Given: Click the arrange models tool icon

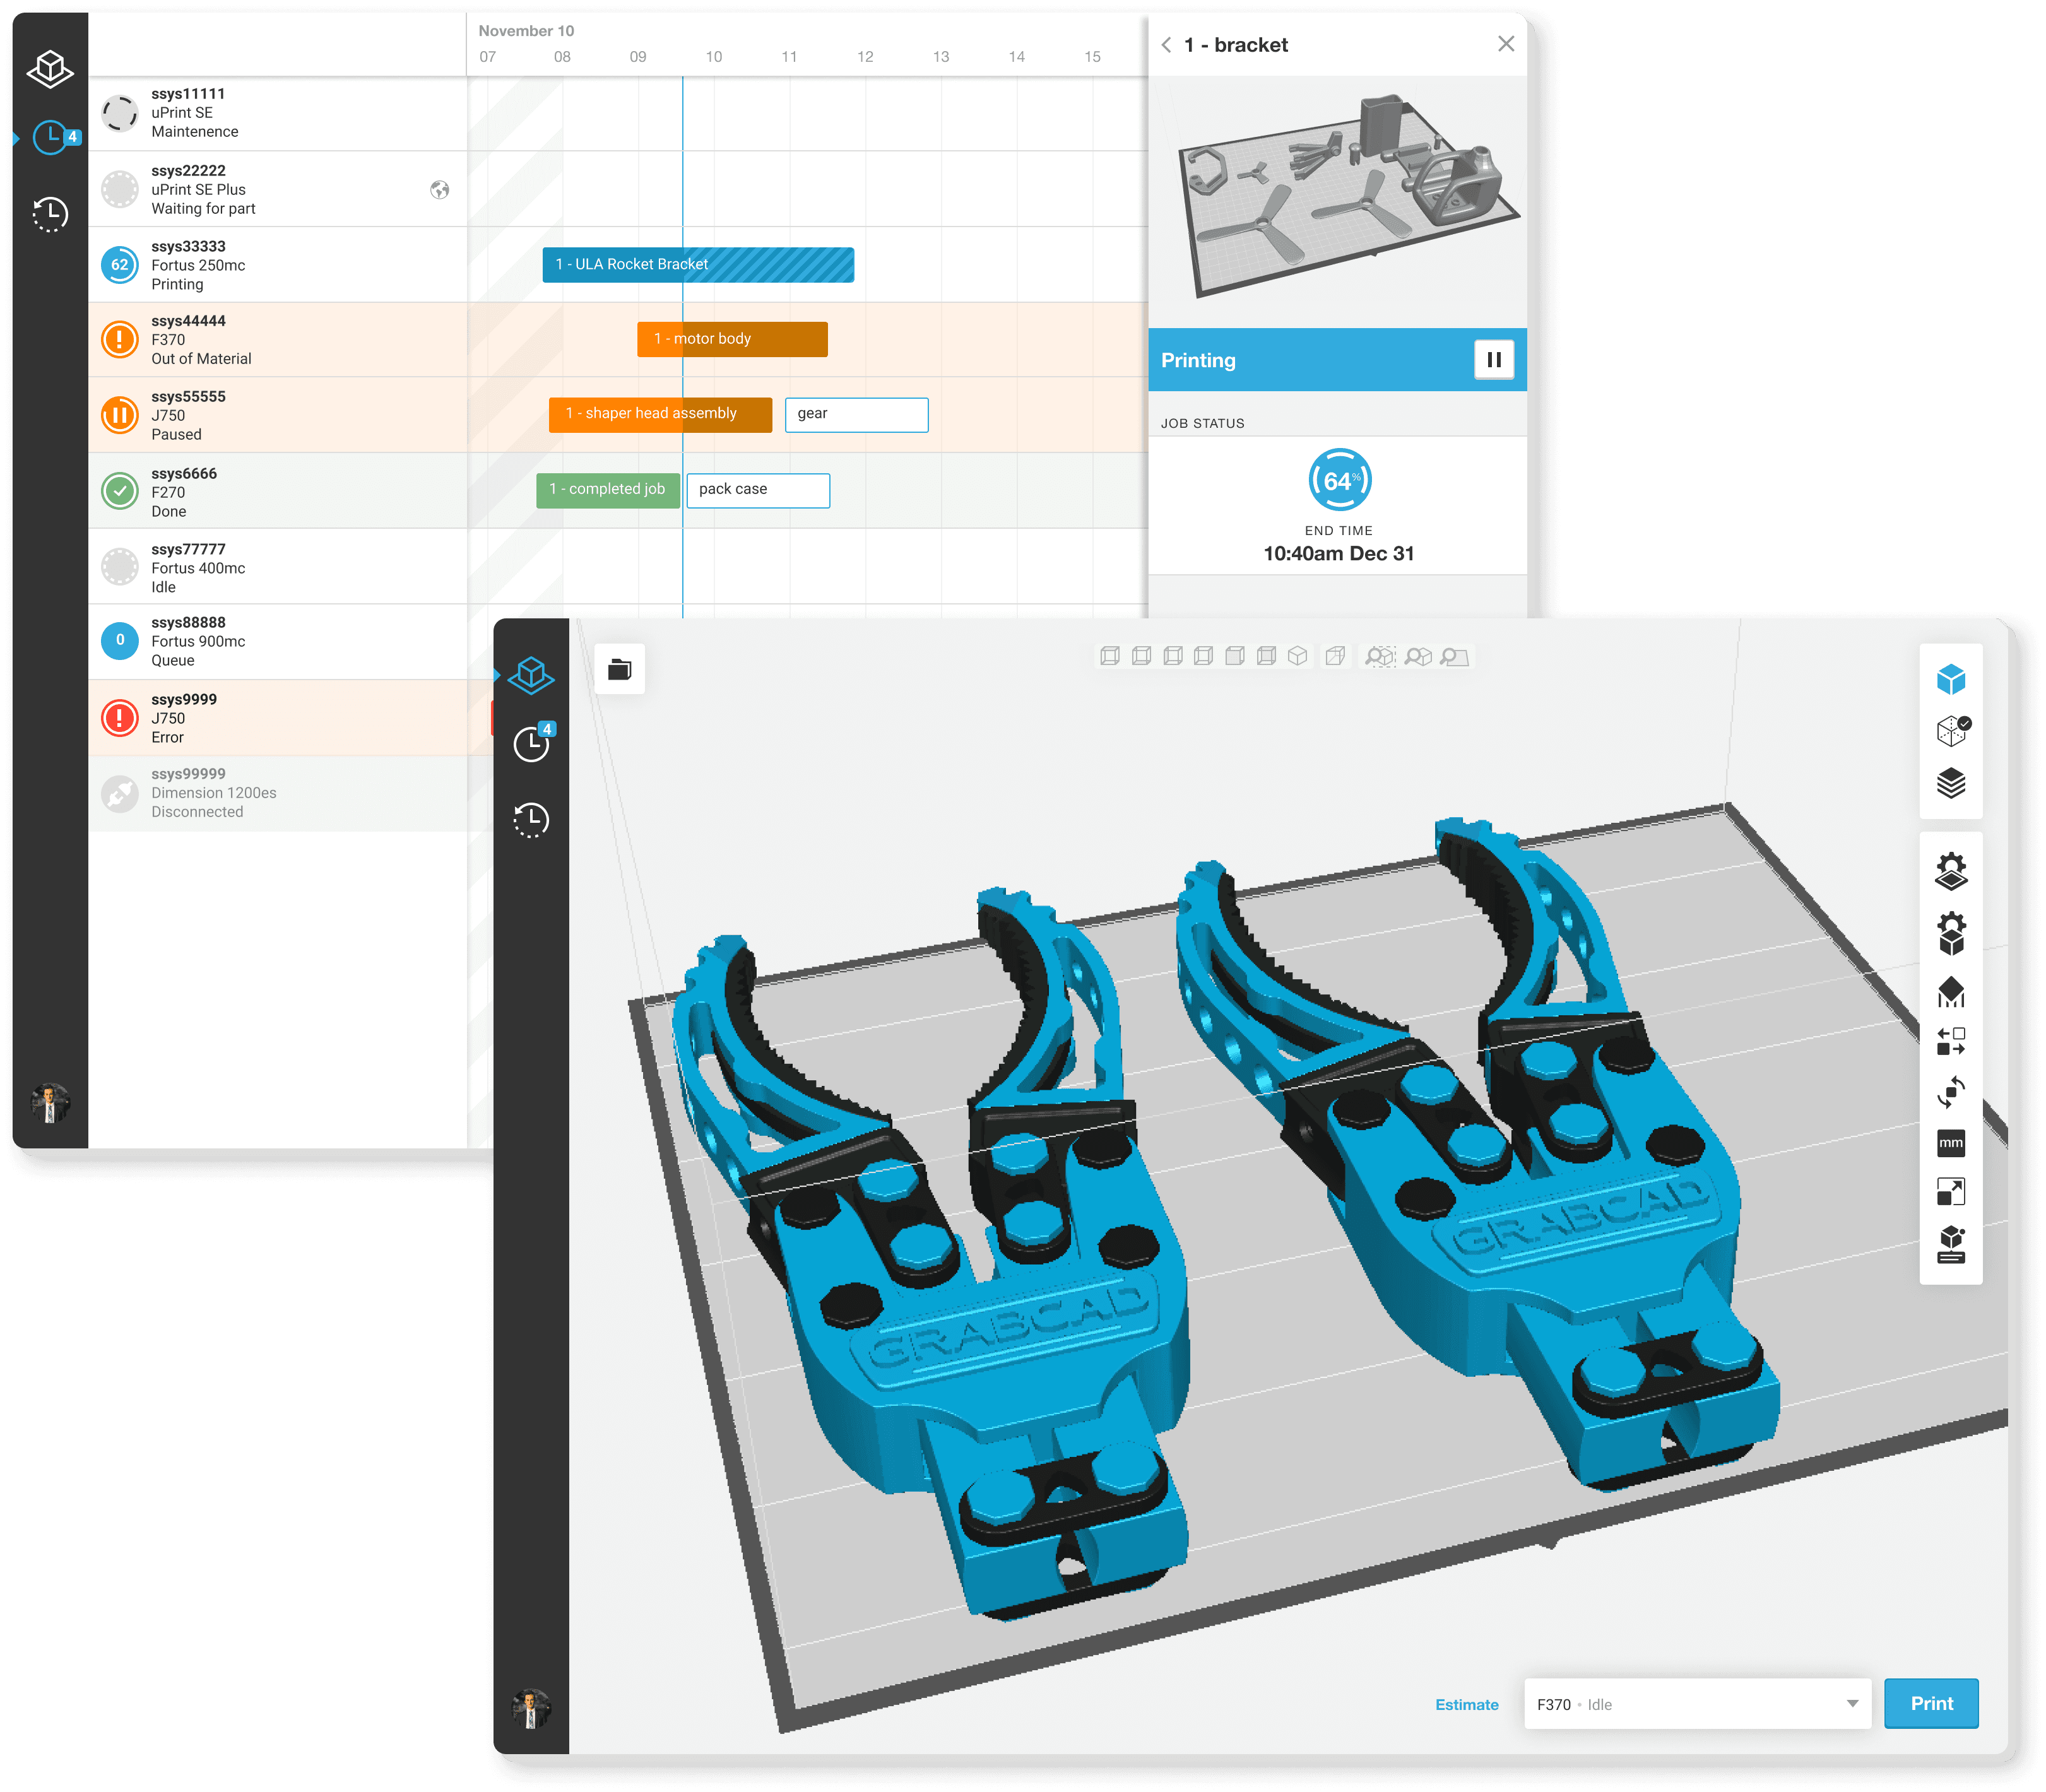Looking at the screenshot, I should pos(1950,1041).
